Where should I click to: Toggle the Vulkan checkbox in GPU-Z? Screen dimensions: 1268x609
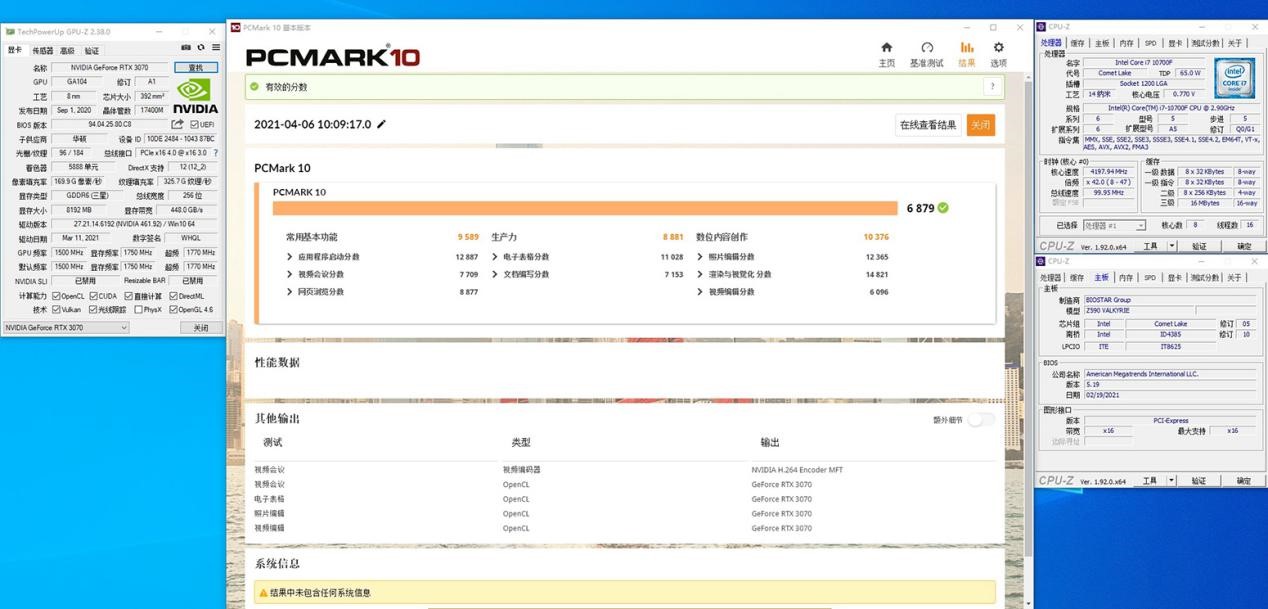pyautogui.click(x=57, y=310)
